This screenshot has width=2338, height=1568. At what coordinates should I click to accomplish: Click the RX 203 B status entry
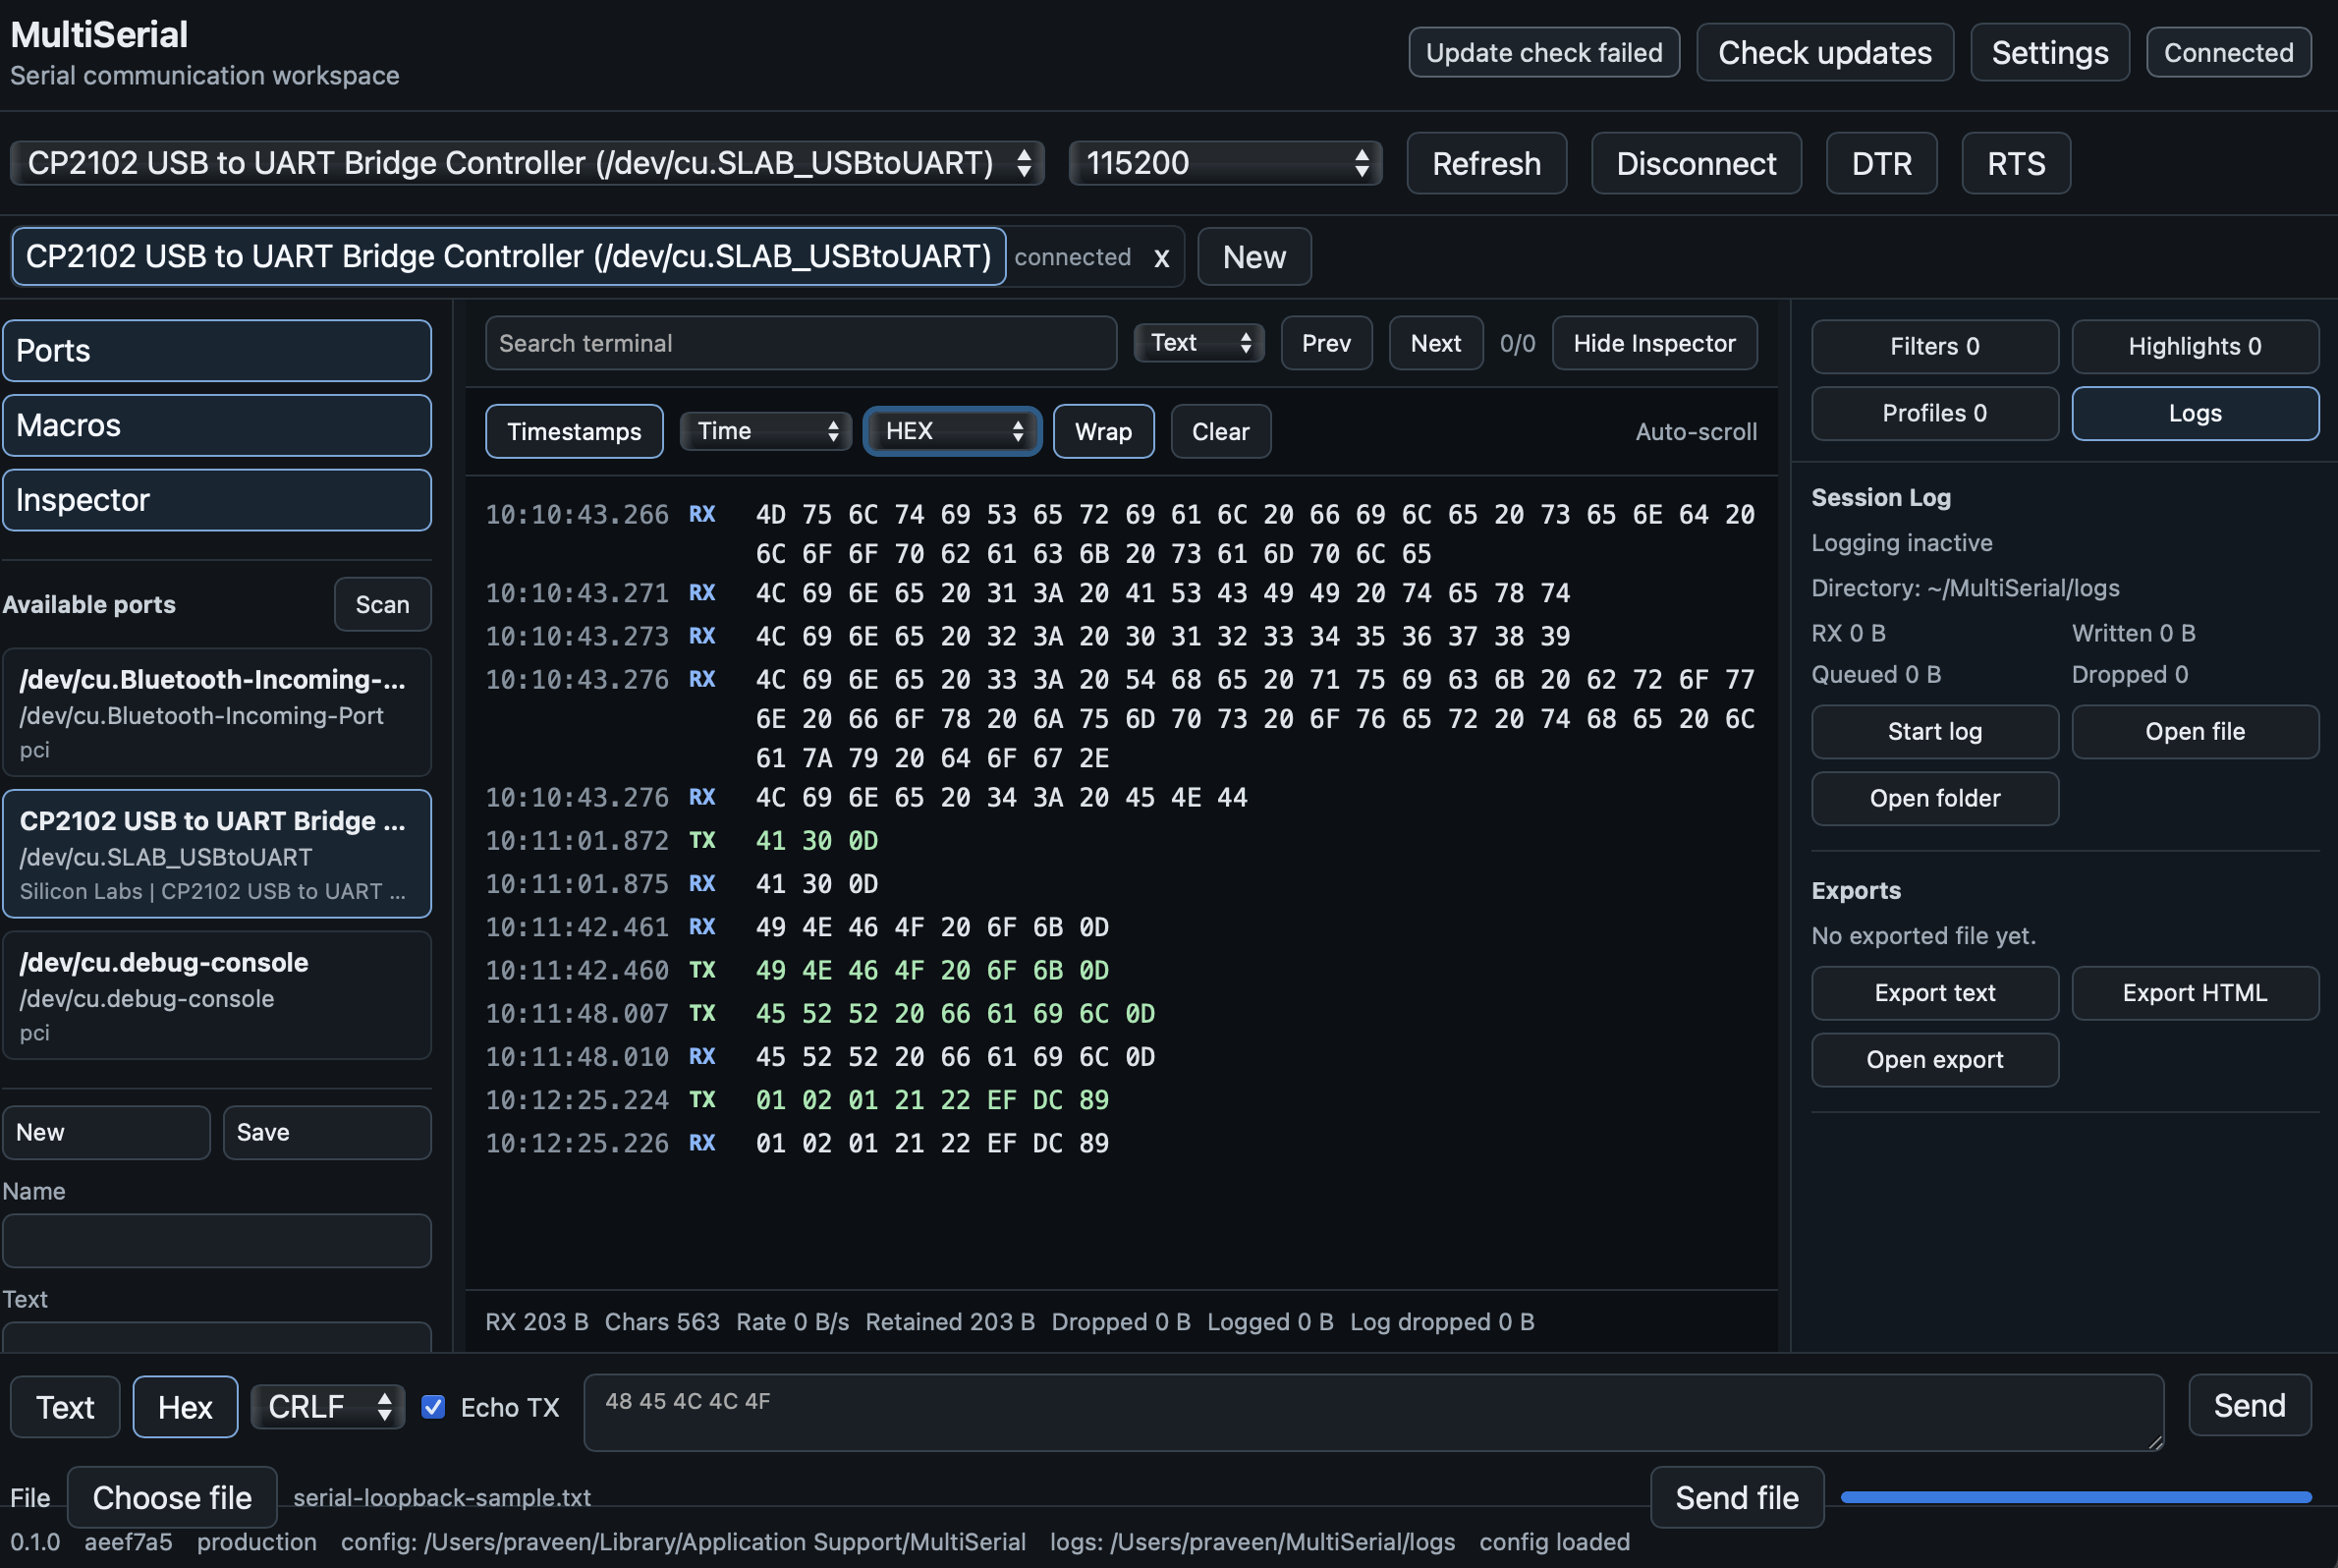(536, 1321)
